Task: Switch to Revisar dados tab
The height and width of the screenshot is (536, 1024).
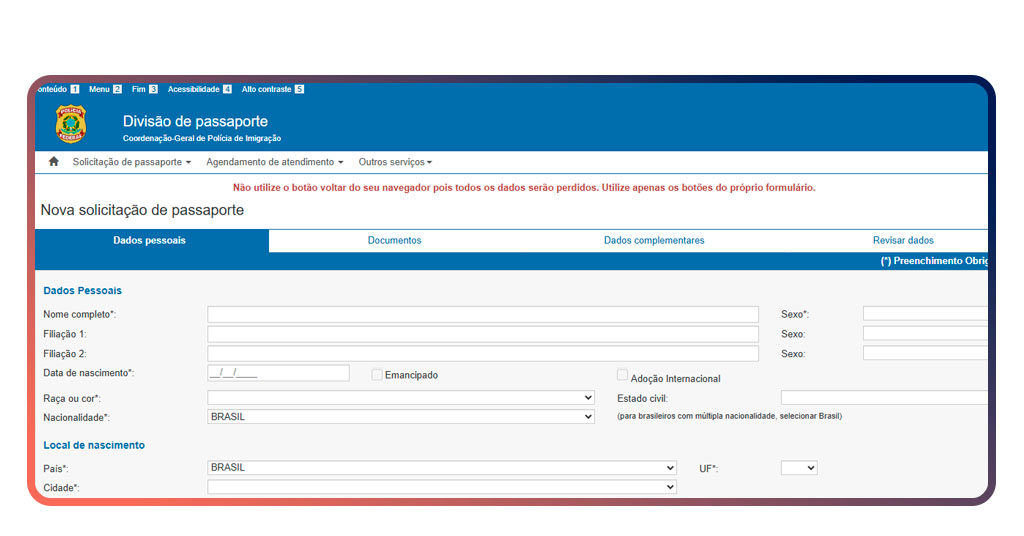Action: click(903, 240)
